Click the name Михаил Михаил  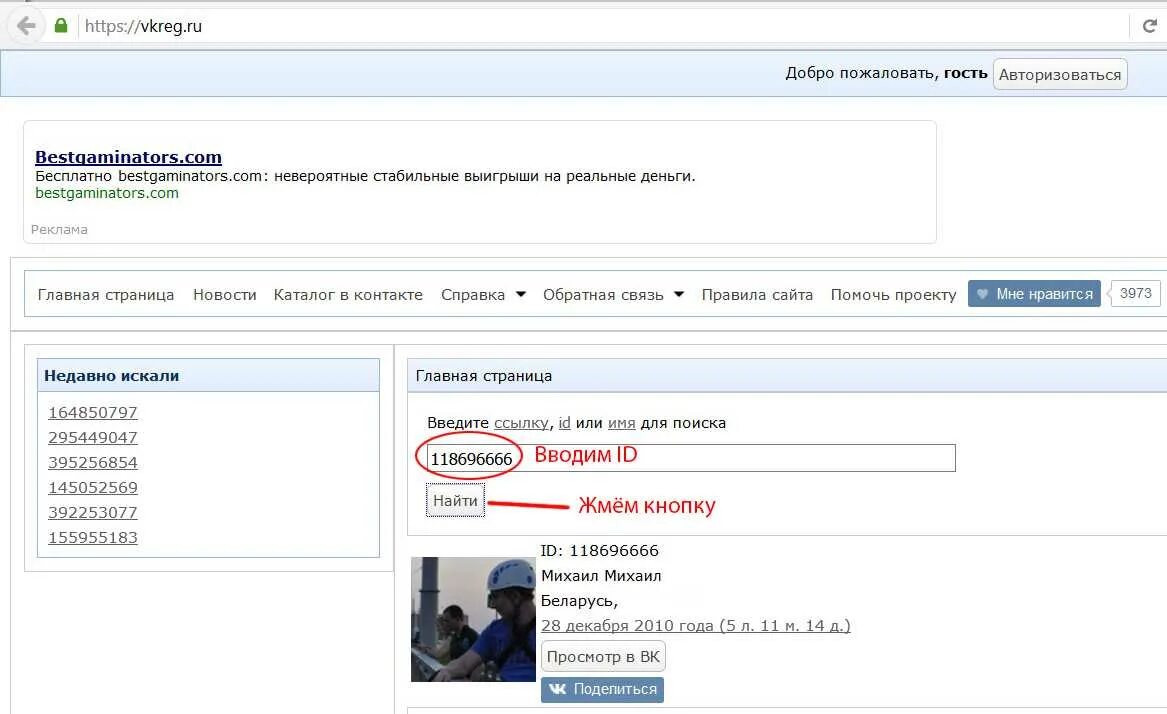click(x=601, y=576)
